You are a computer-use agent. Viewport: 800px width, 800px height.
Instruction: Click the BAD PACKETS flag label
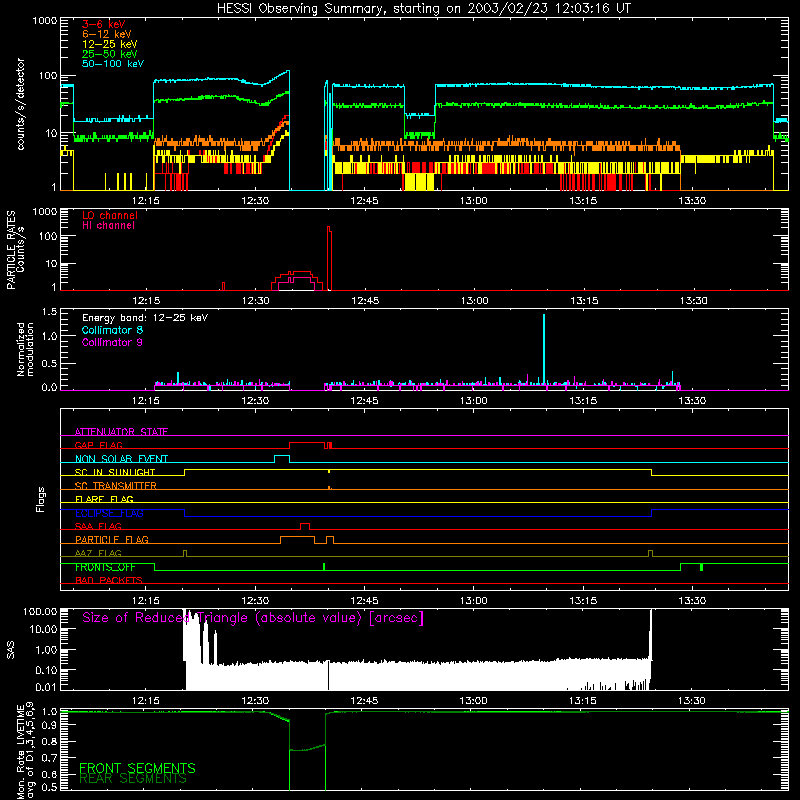click(109, 580)
